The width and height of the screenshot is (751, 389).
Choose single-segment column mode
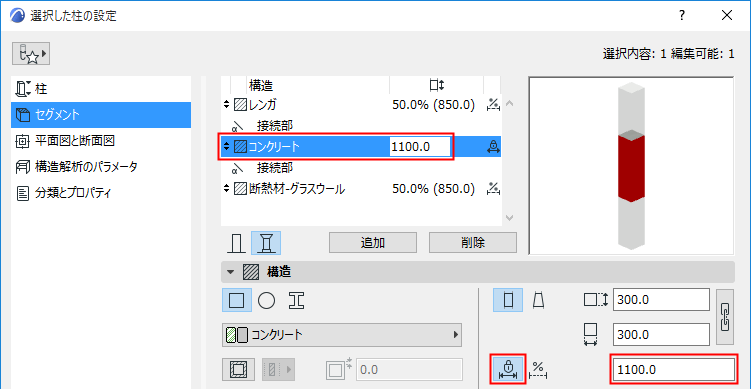[x=236, y=243]
